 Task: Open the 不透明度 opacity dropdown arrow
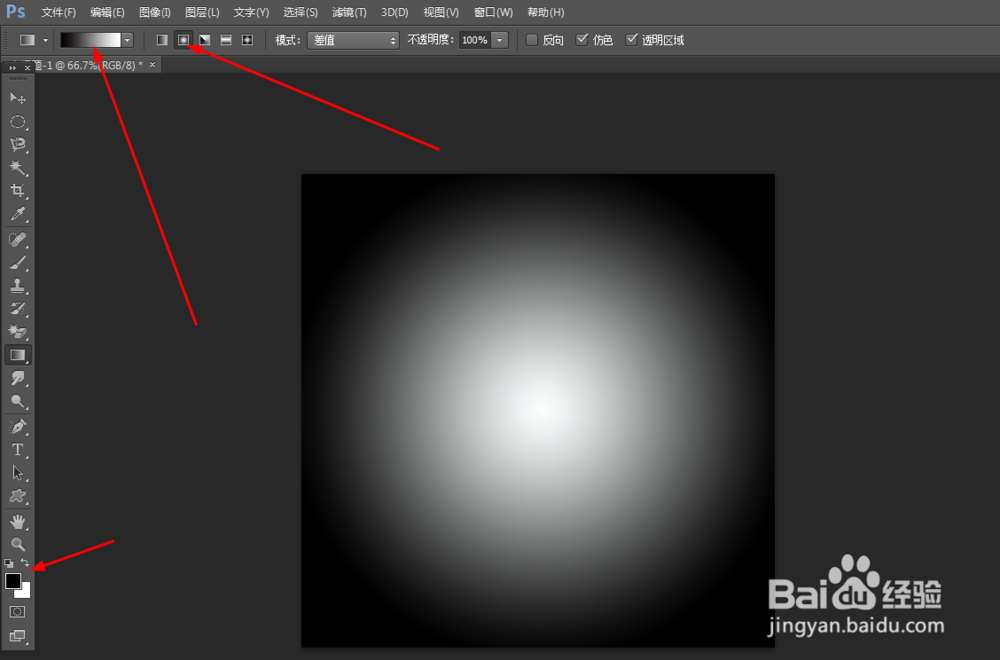coord(500,40)
